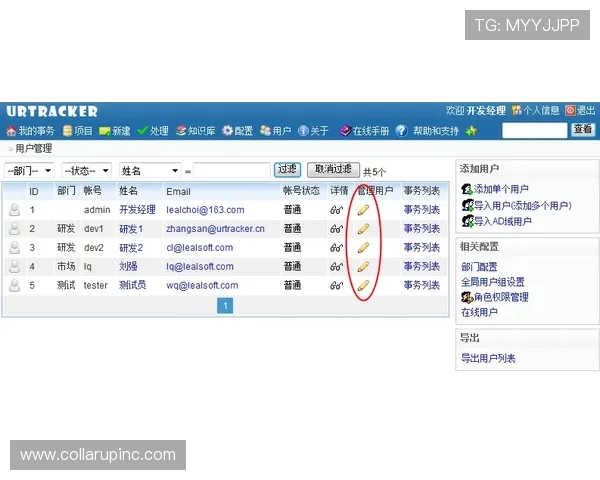Open the 姓名 field filter dropdown
The height and width of the screenshot is (480, 600).
150,170
